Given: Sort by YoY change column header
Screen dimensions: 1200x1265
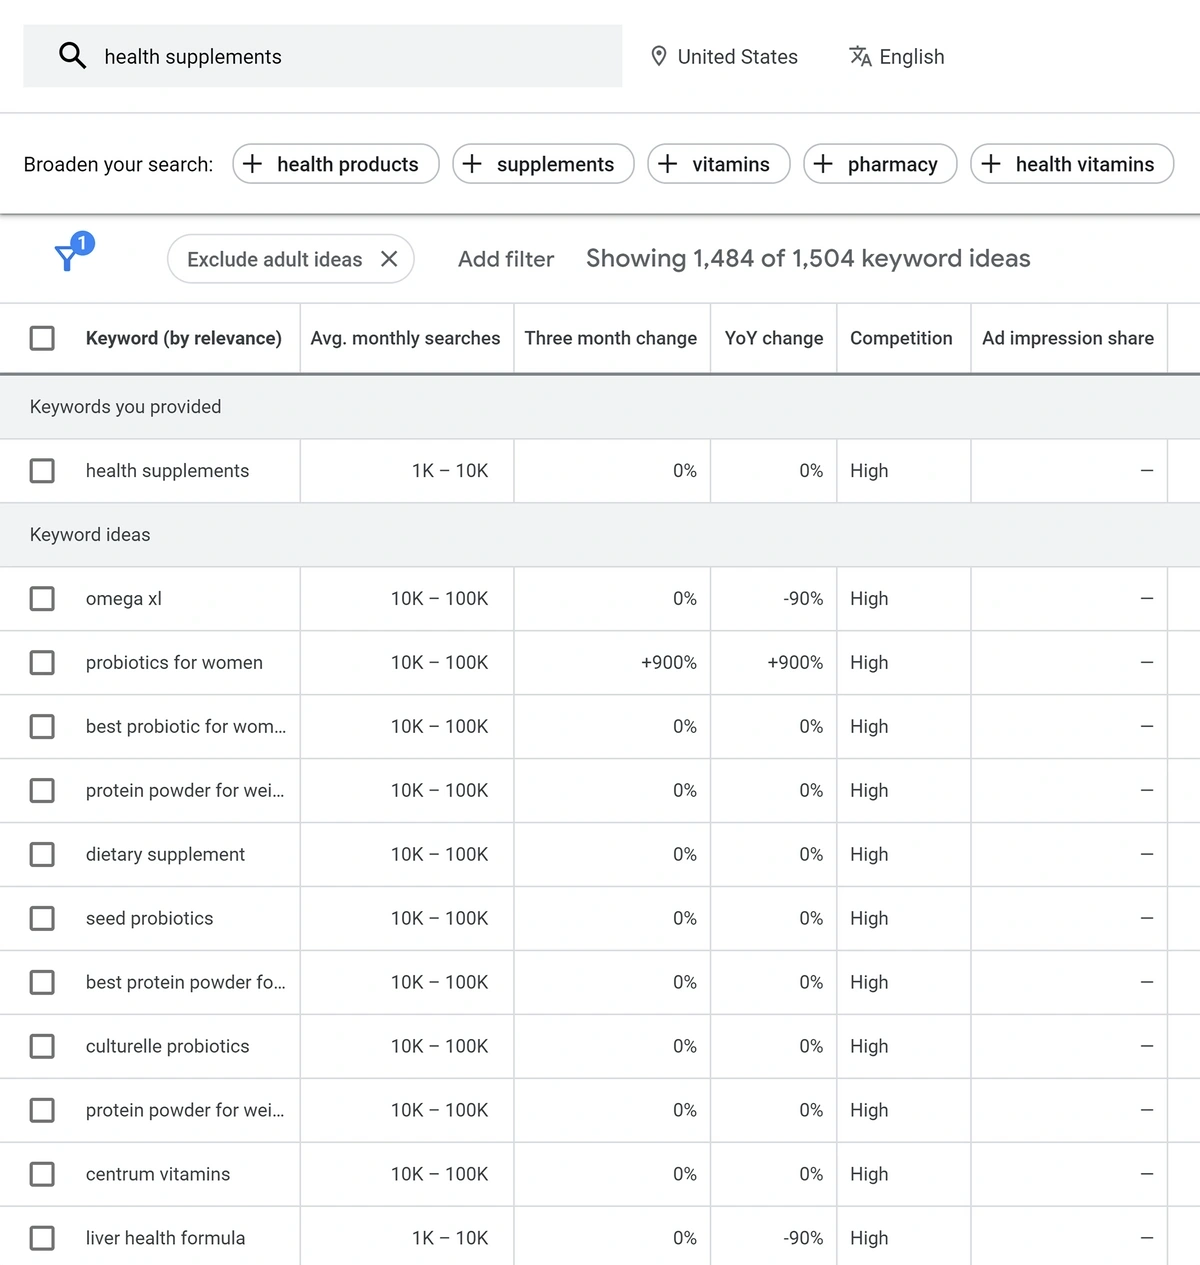Looking at the screenshot, I should (x=773, y=338).
